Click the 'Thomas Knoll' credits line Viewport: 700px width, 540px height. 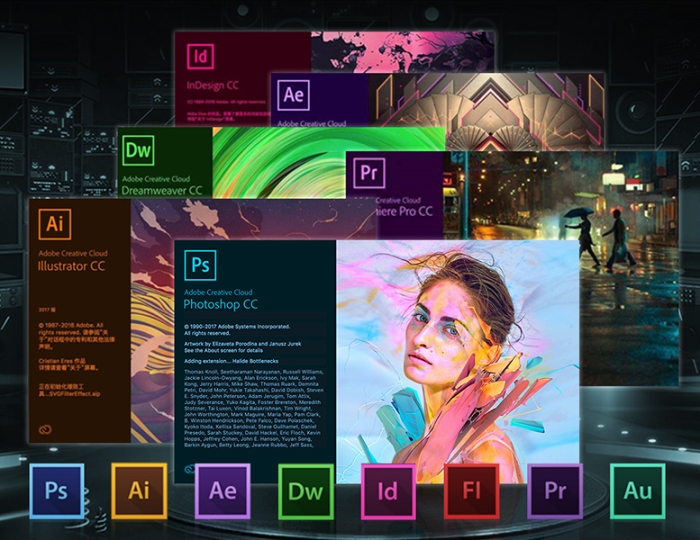click(254, 372)
